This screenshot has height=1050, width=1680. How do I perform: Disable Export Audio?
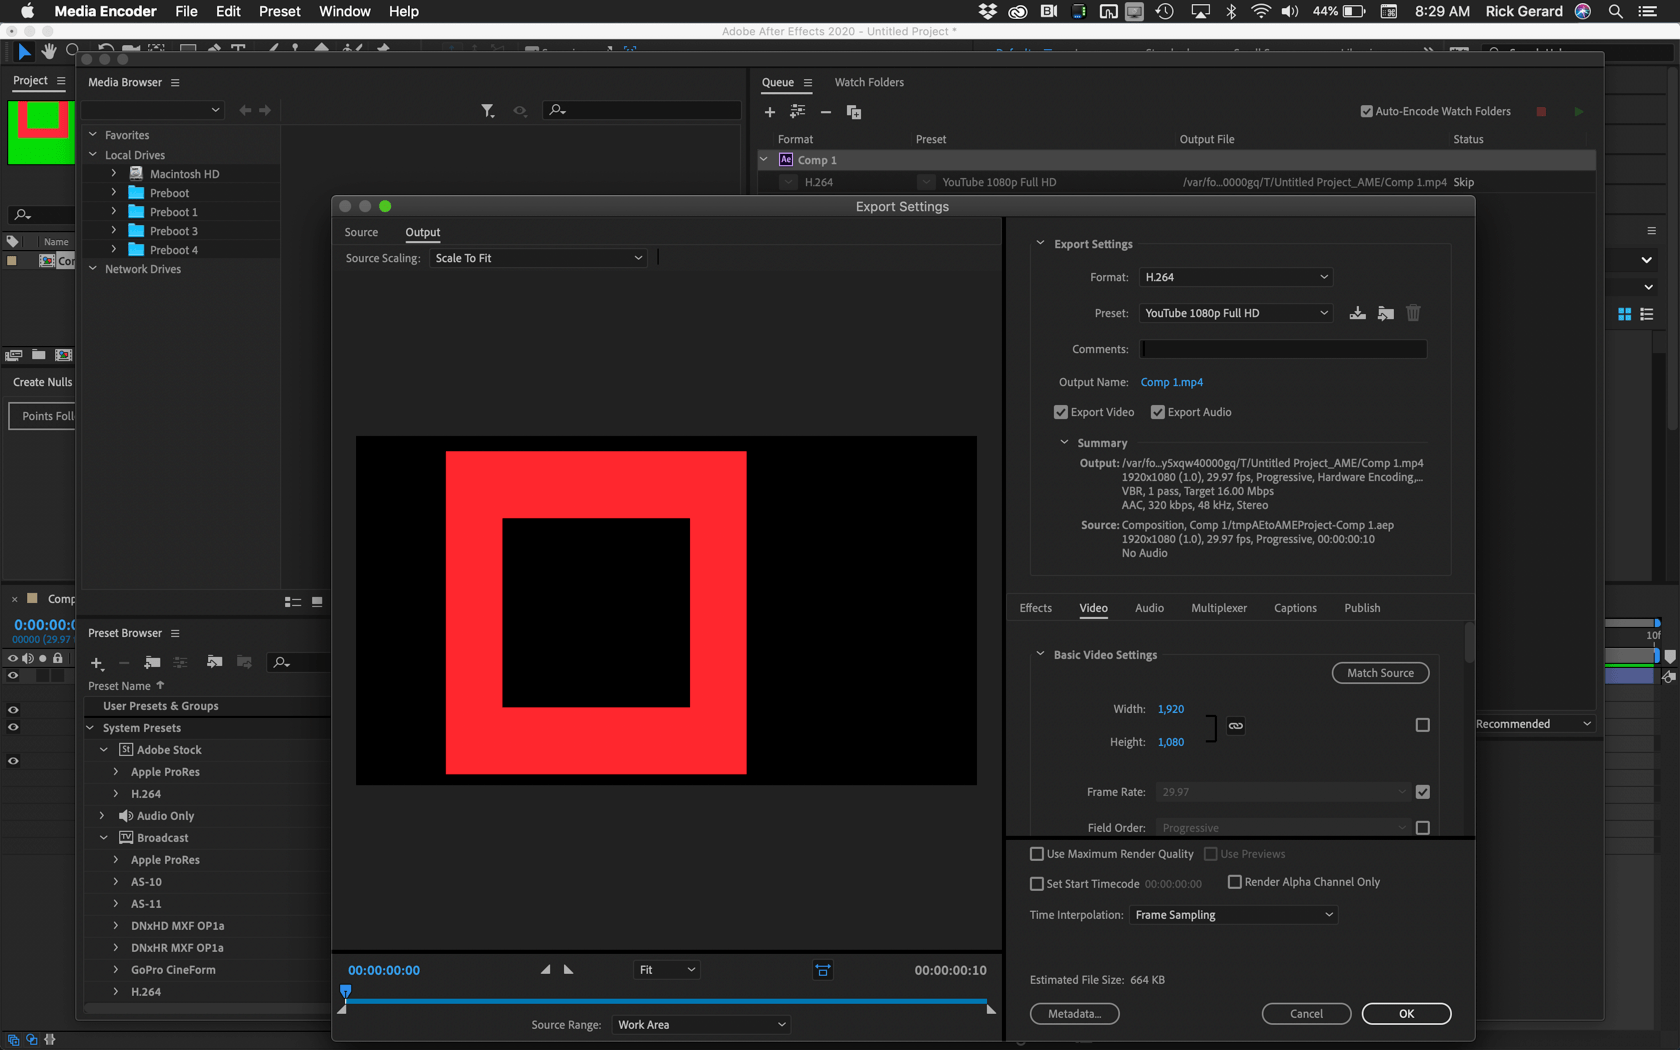(x=1157, y=412)
